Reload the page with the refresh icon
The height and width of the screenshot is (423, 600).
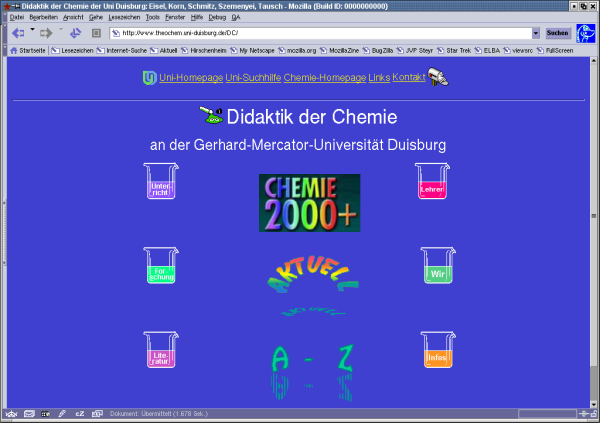click(75, 33)
